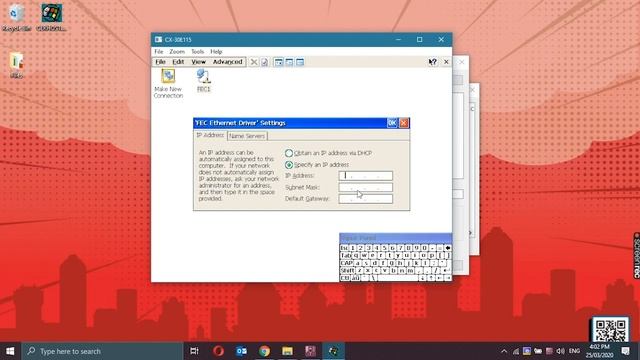Click the properties toolbar icon next to delete
640x360 pixels.
point(264,62)
